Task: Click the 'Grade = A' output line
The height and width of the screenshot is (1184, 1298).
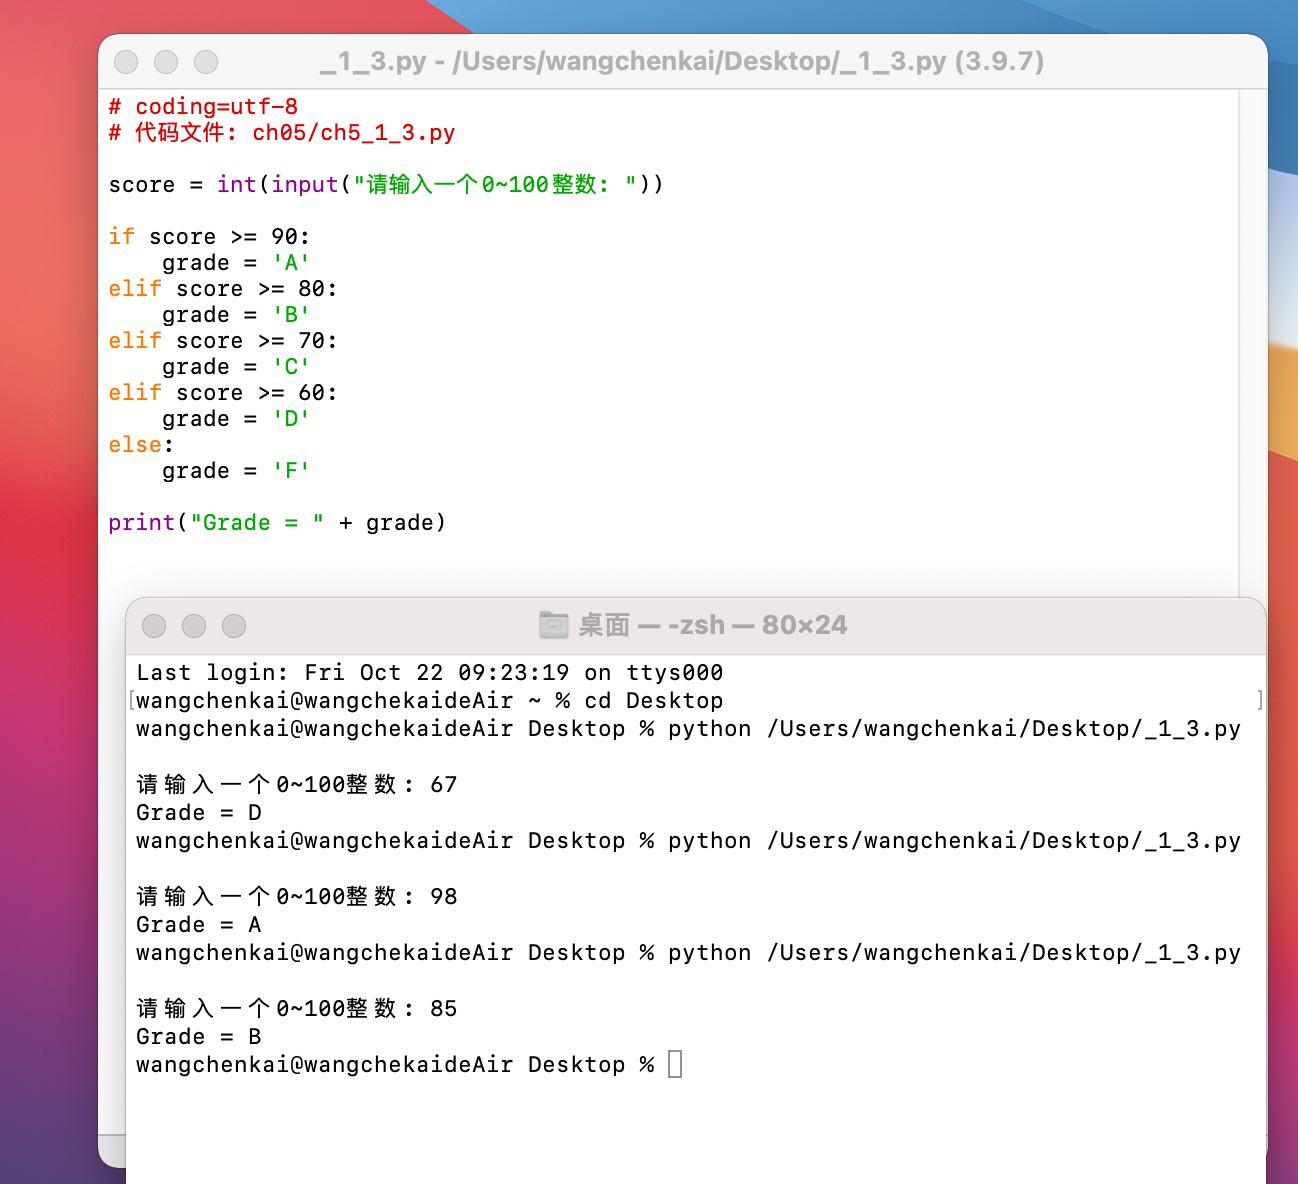Action: pyautogui.click(x=199, y=925)
